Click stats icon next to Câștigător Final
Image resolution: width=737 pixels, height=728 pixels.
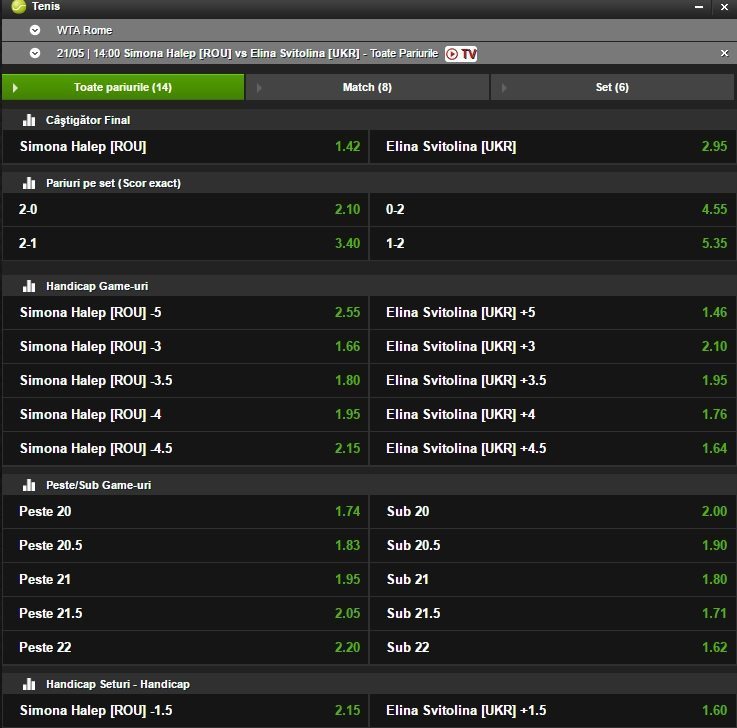point(29,120)
